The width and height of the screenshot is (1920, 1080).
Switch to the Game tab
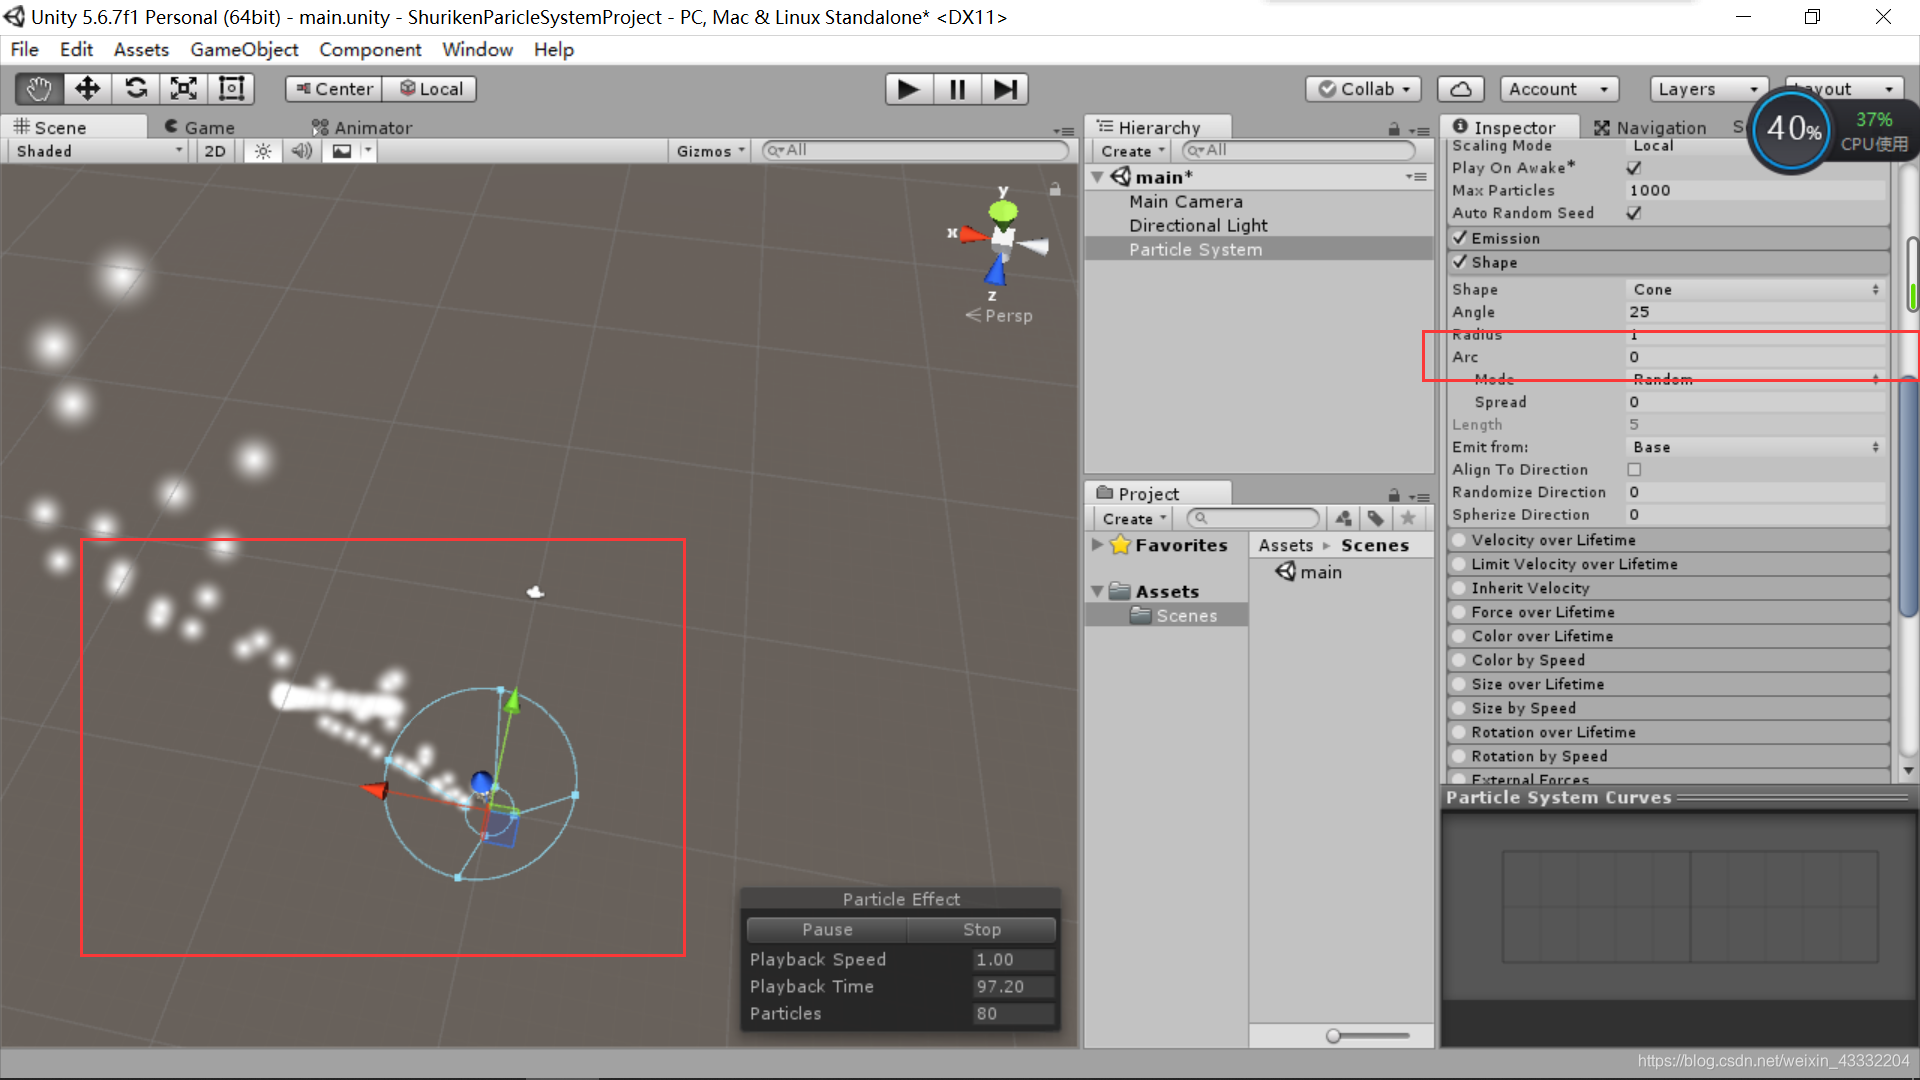(200, 127)
